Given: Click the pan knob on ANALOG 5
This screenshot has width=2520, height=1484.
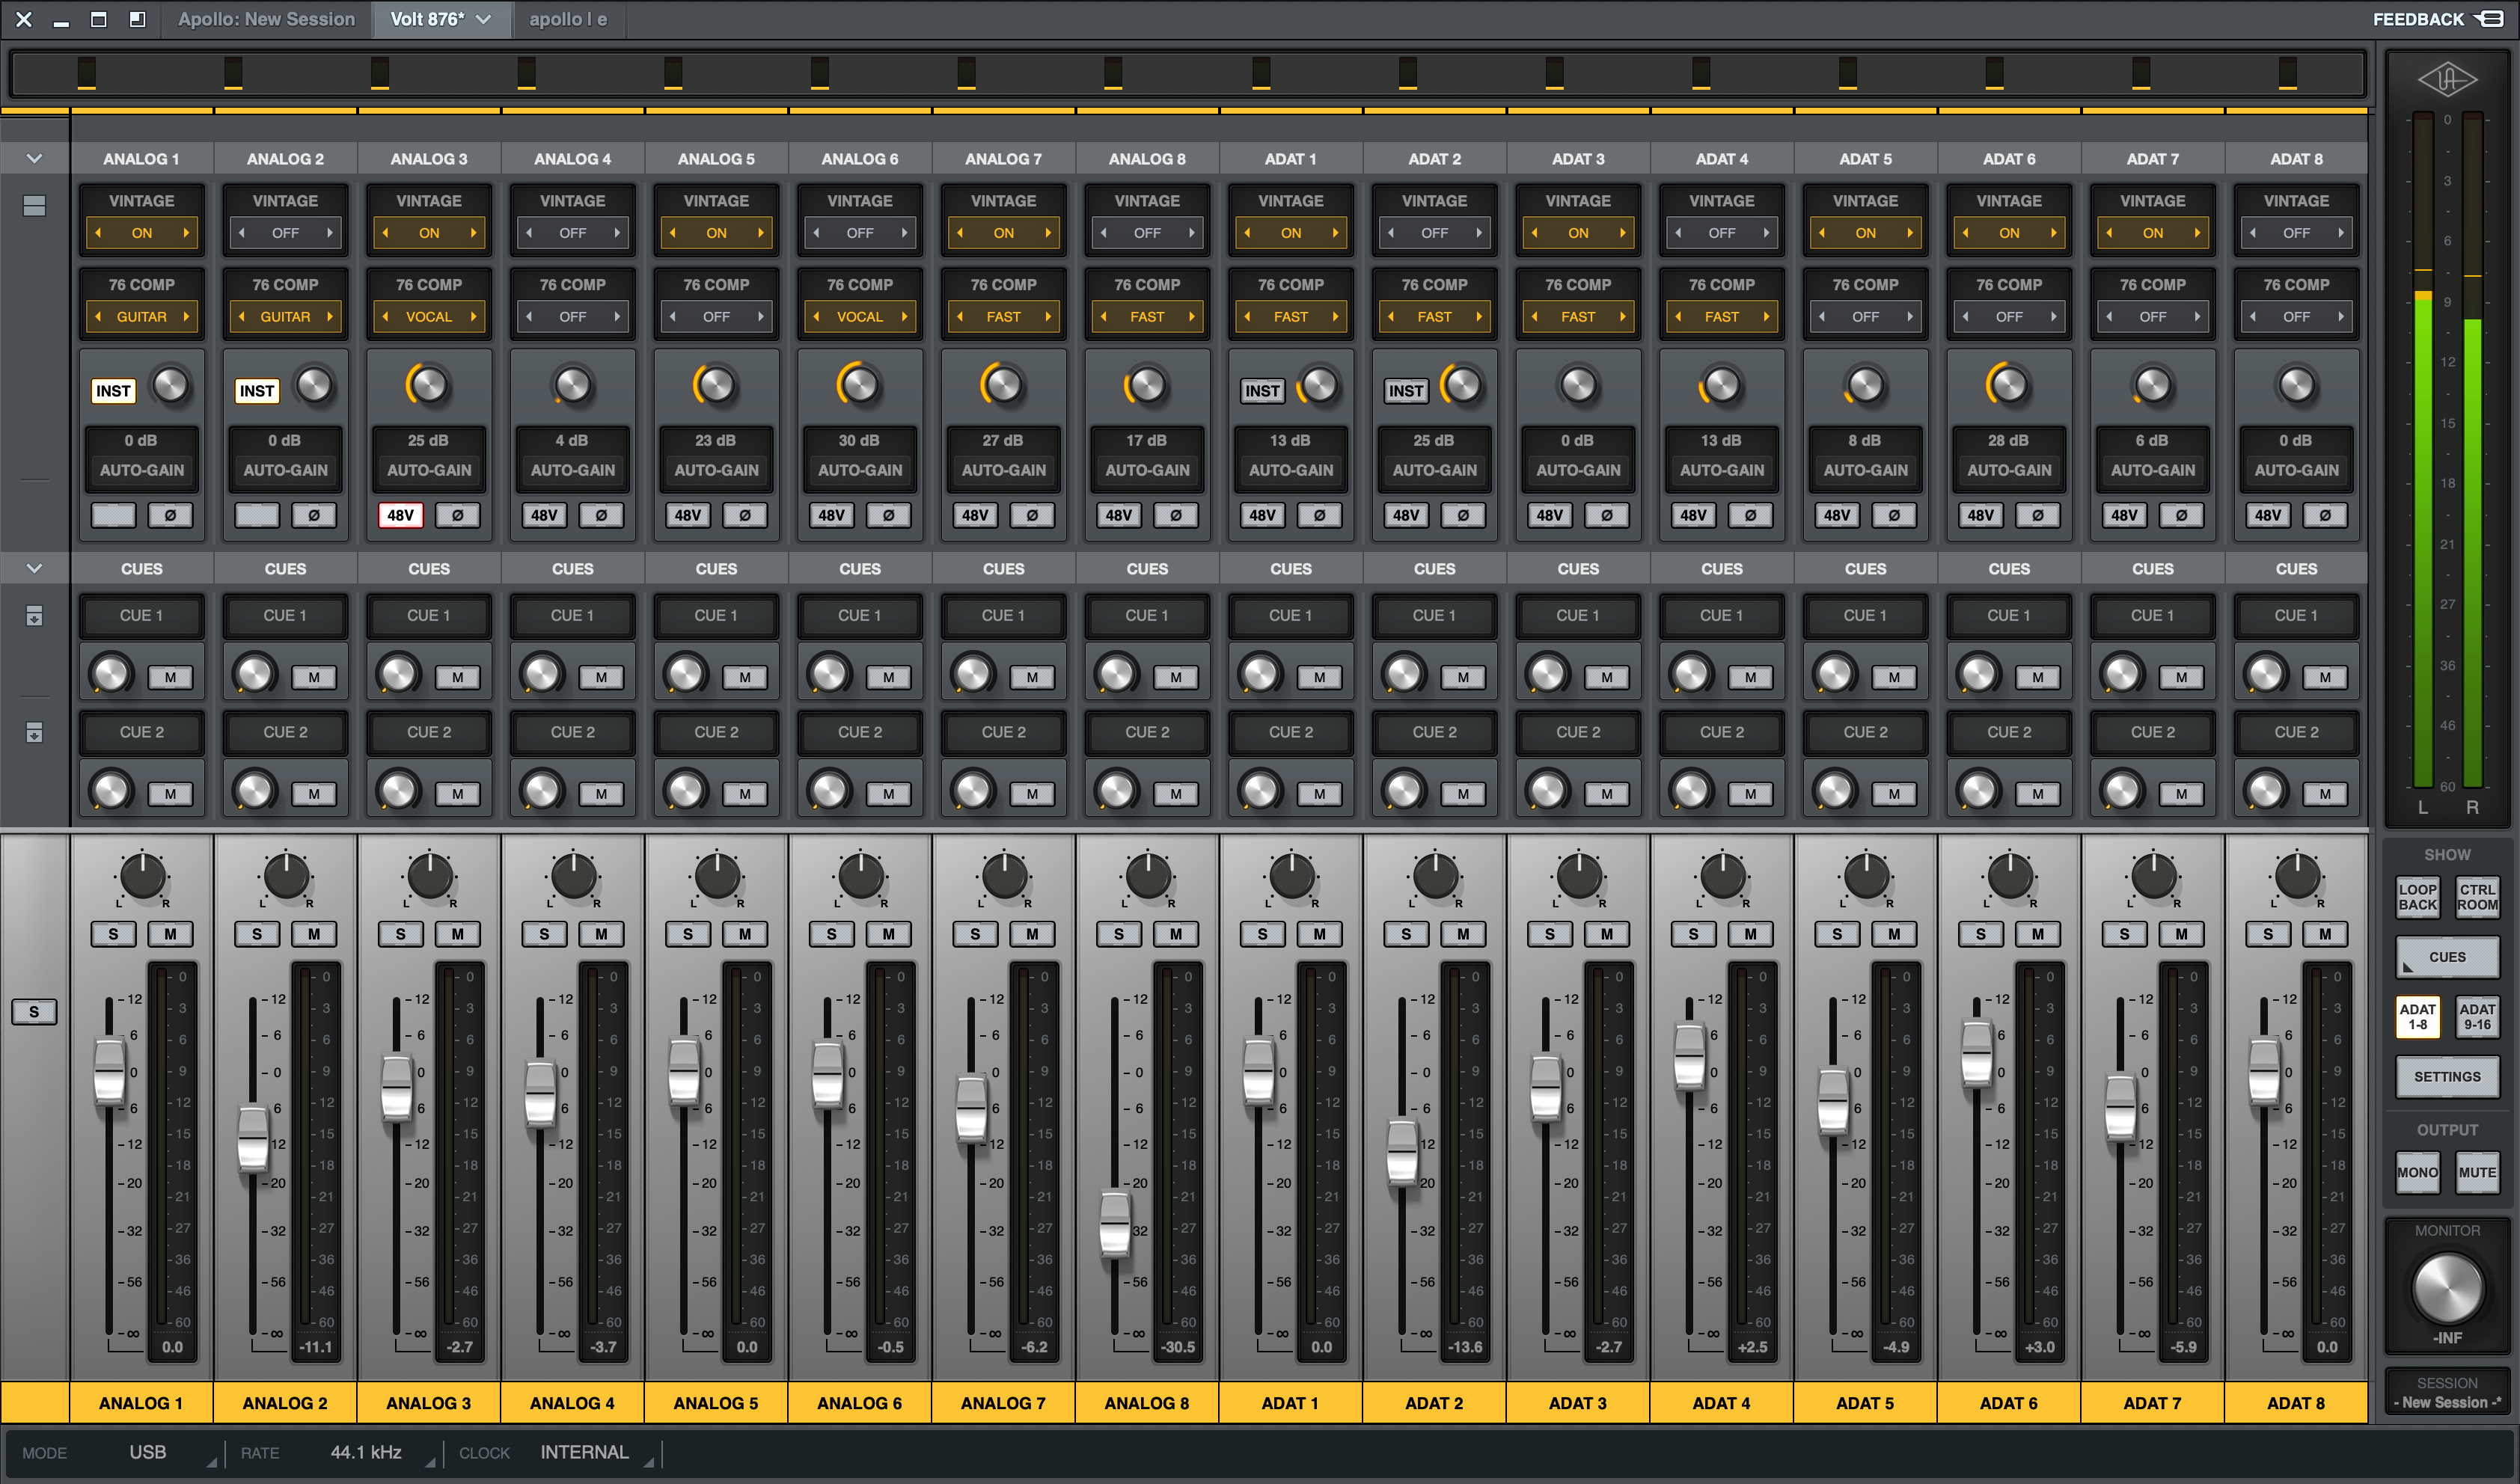Looking at the screenshot, I should [x=716, y=877].
